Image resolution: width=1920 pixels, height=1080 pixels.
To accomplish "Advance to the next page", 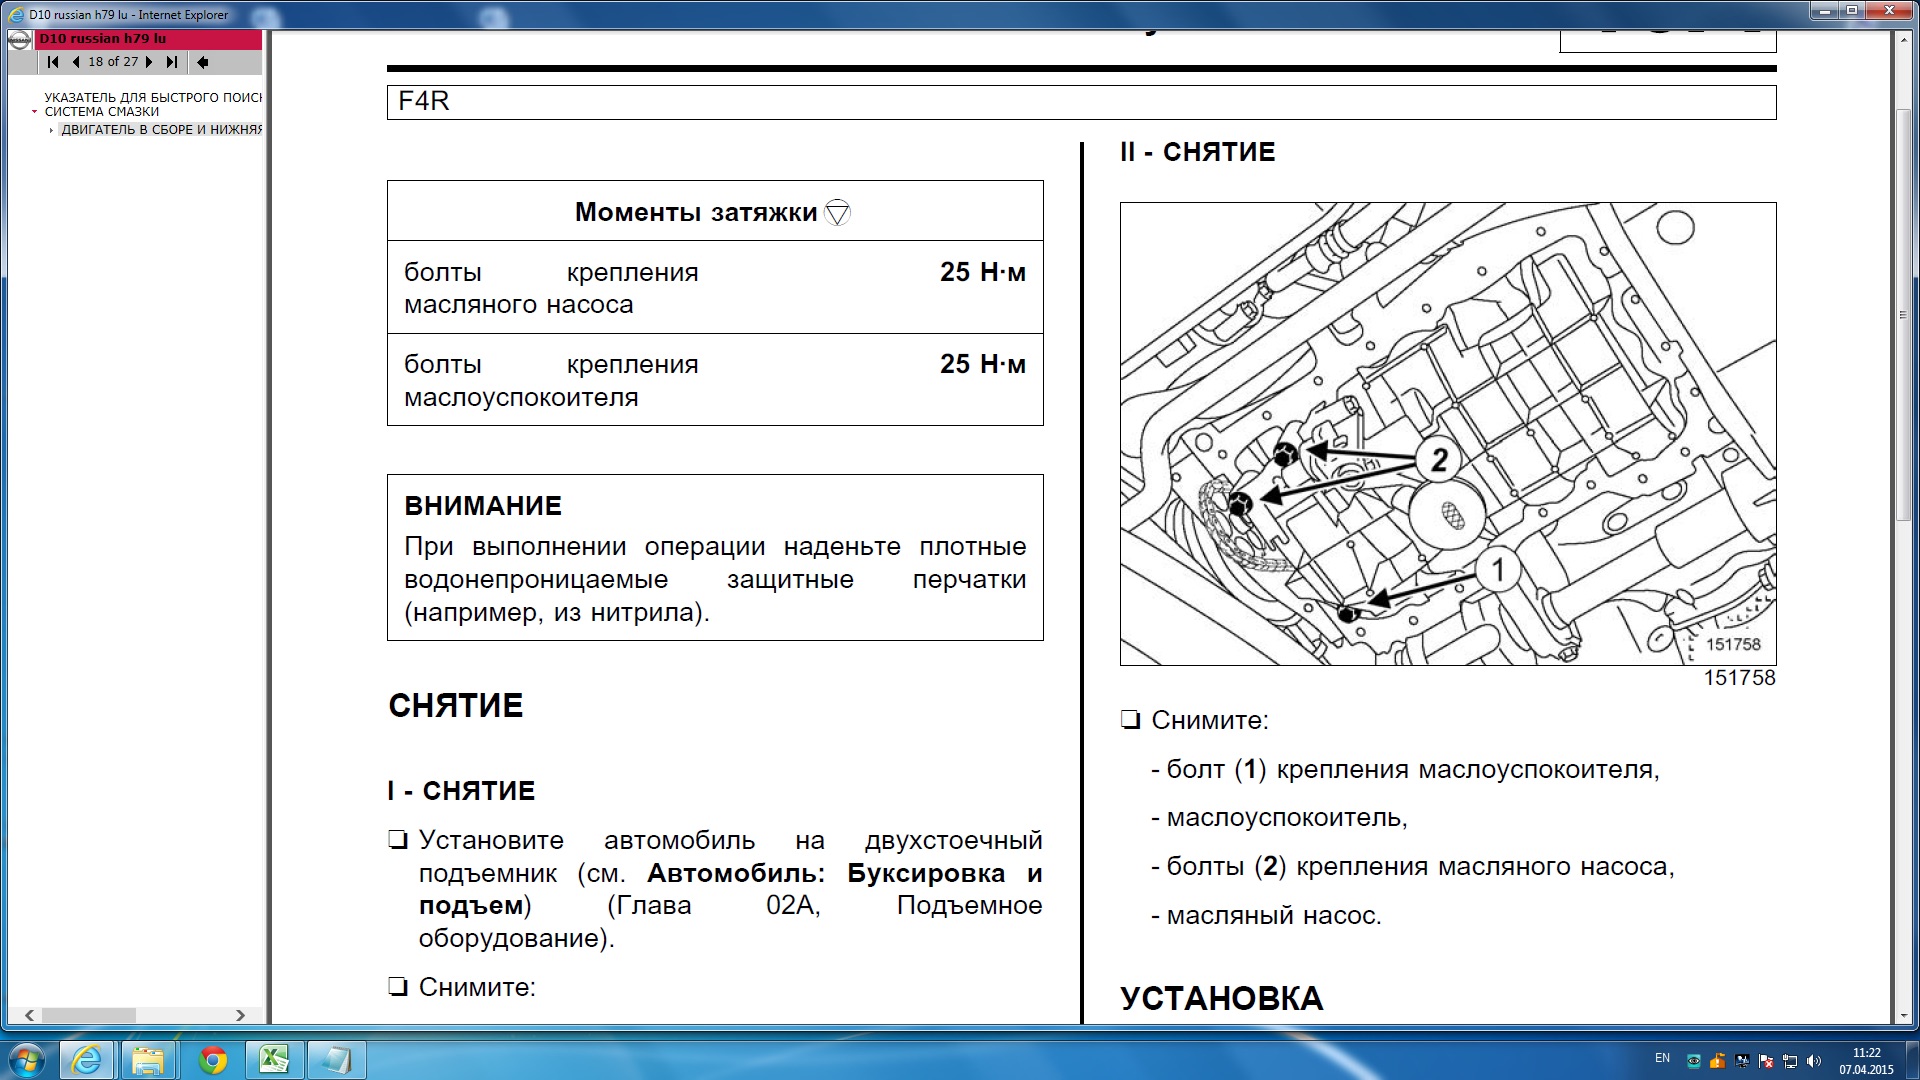I will click(x=149, y=62).
